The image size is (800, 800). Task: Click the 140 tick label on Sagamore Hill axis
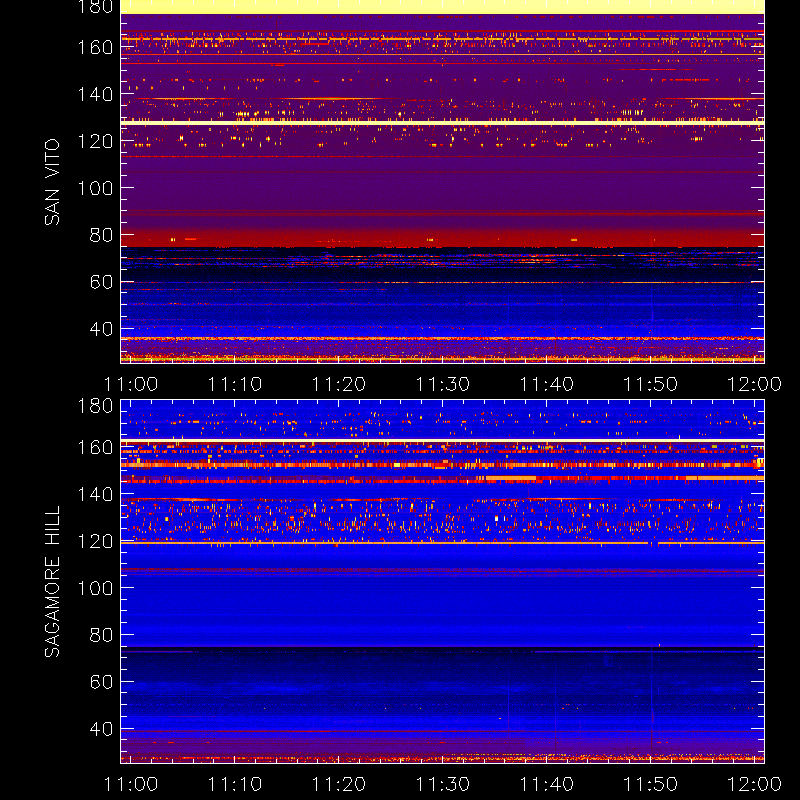pos(95,494)
